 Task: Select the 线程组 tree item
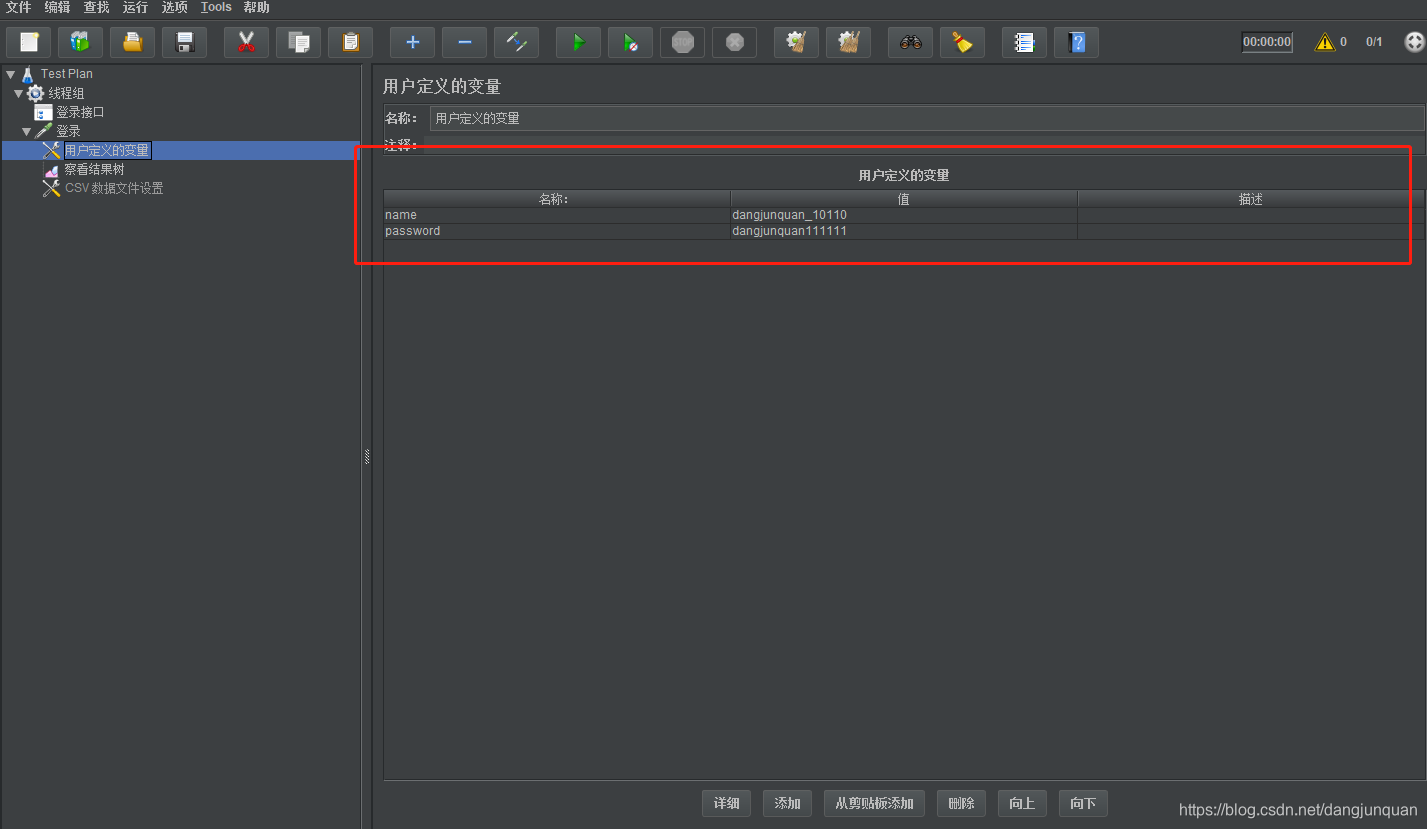click(x=66, y=93)
